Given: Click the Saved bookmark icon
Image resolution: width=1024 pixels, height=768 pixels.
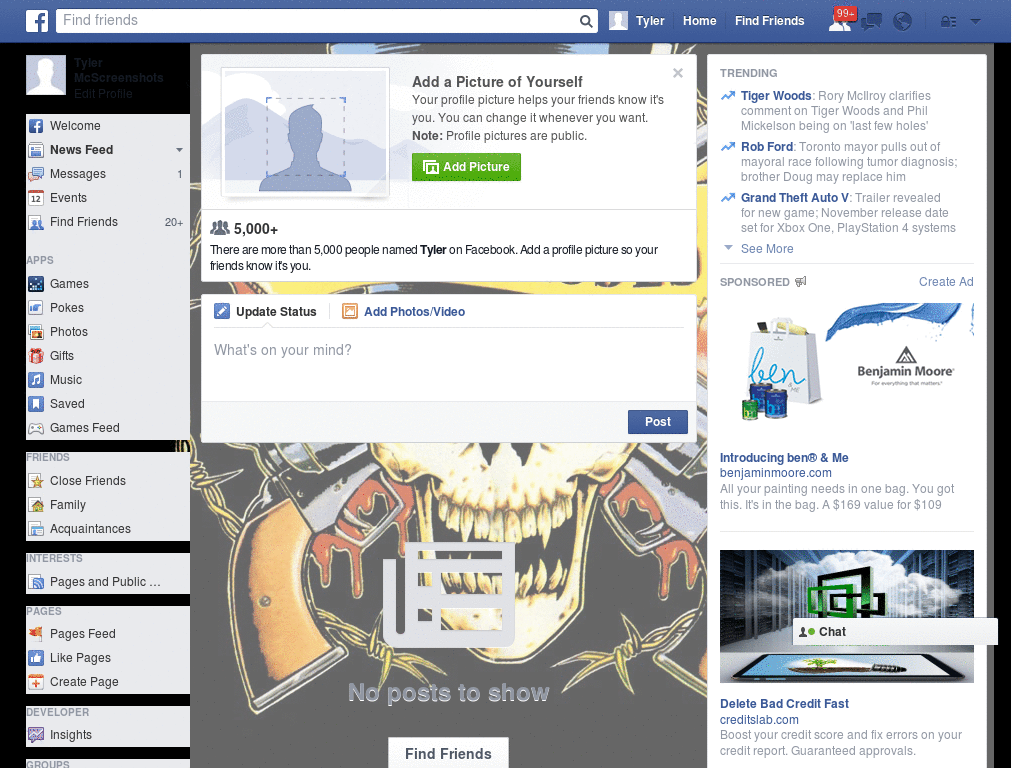Looking at the screenshot, I should point(36,404).
